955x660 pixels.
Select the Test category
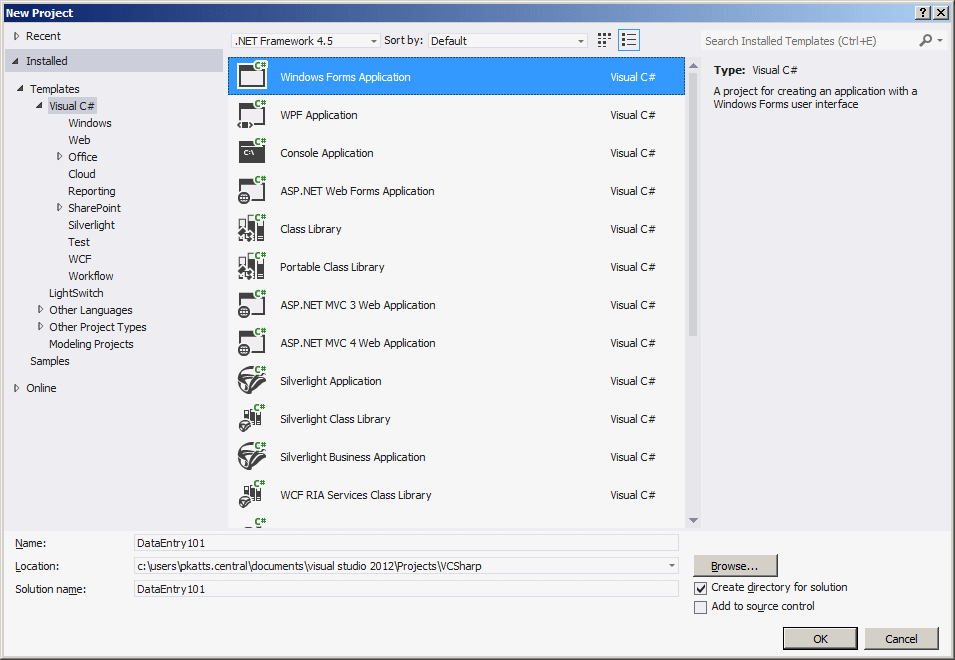79,242
